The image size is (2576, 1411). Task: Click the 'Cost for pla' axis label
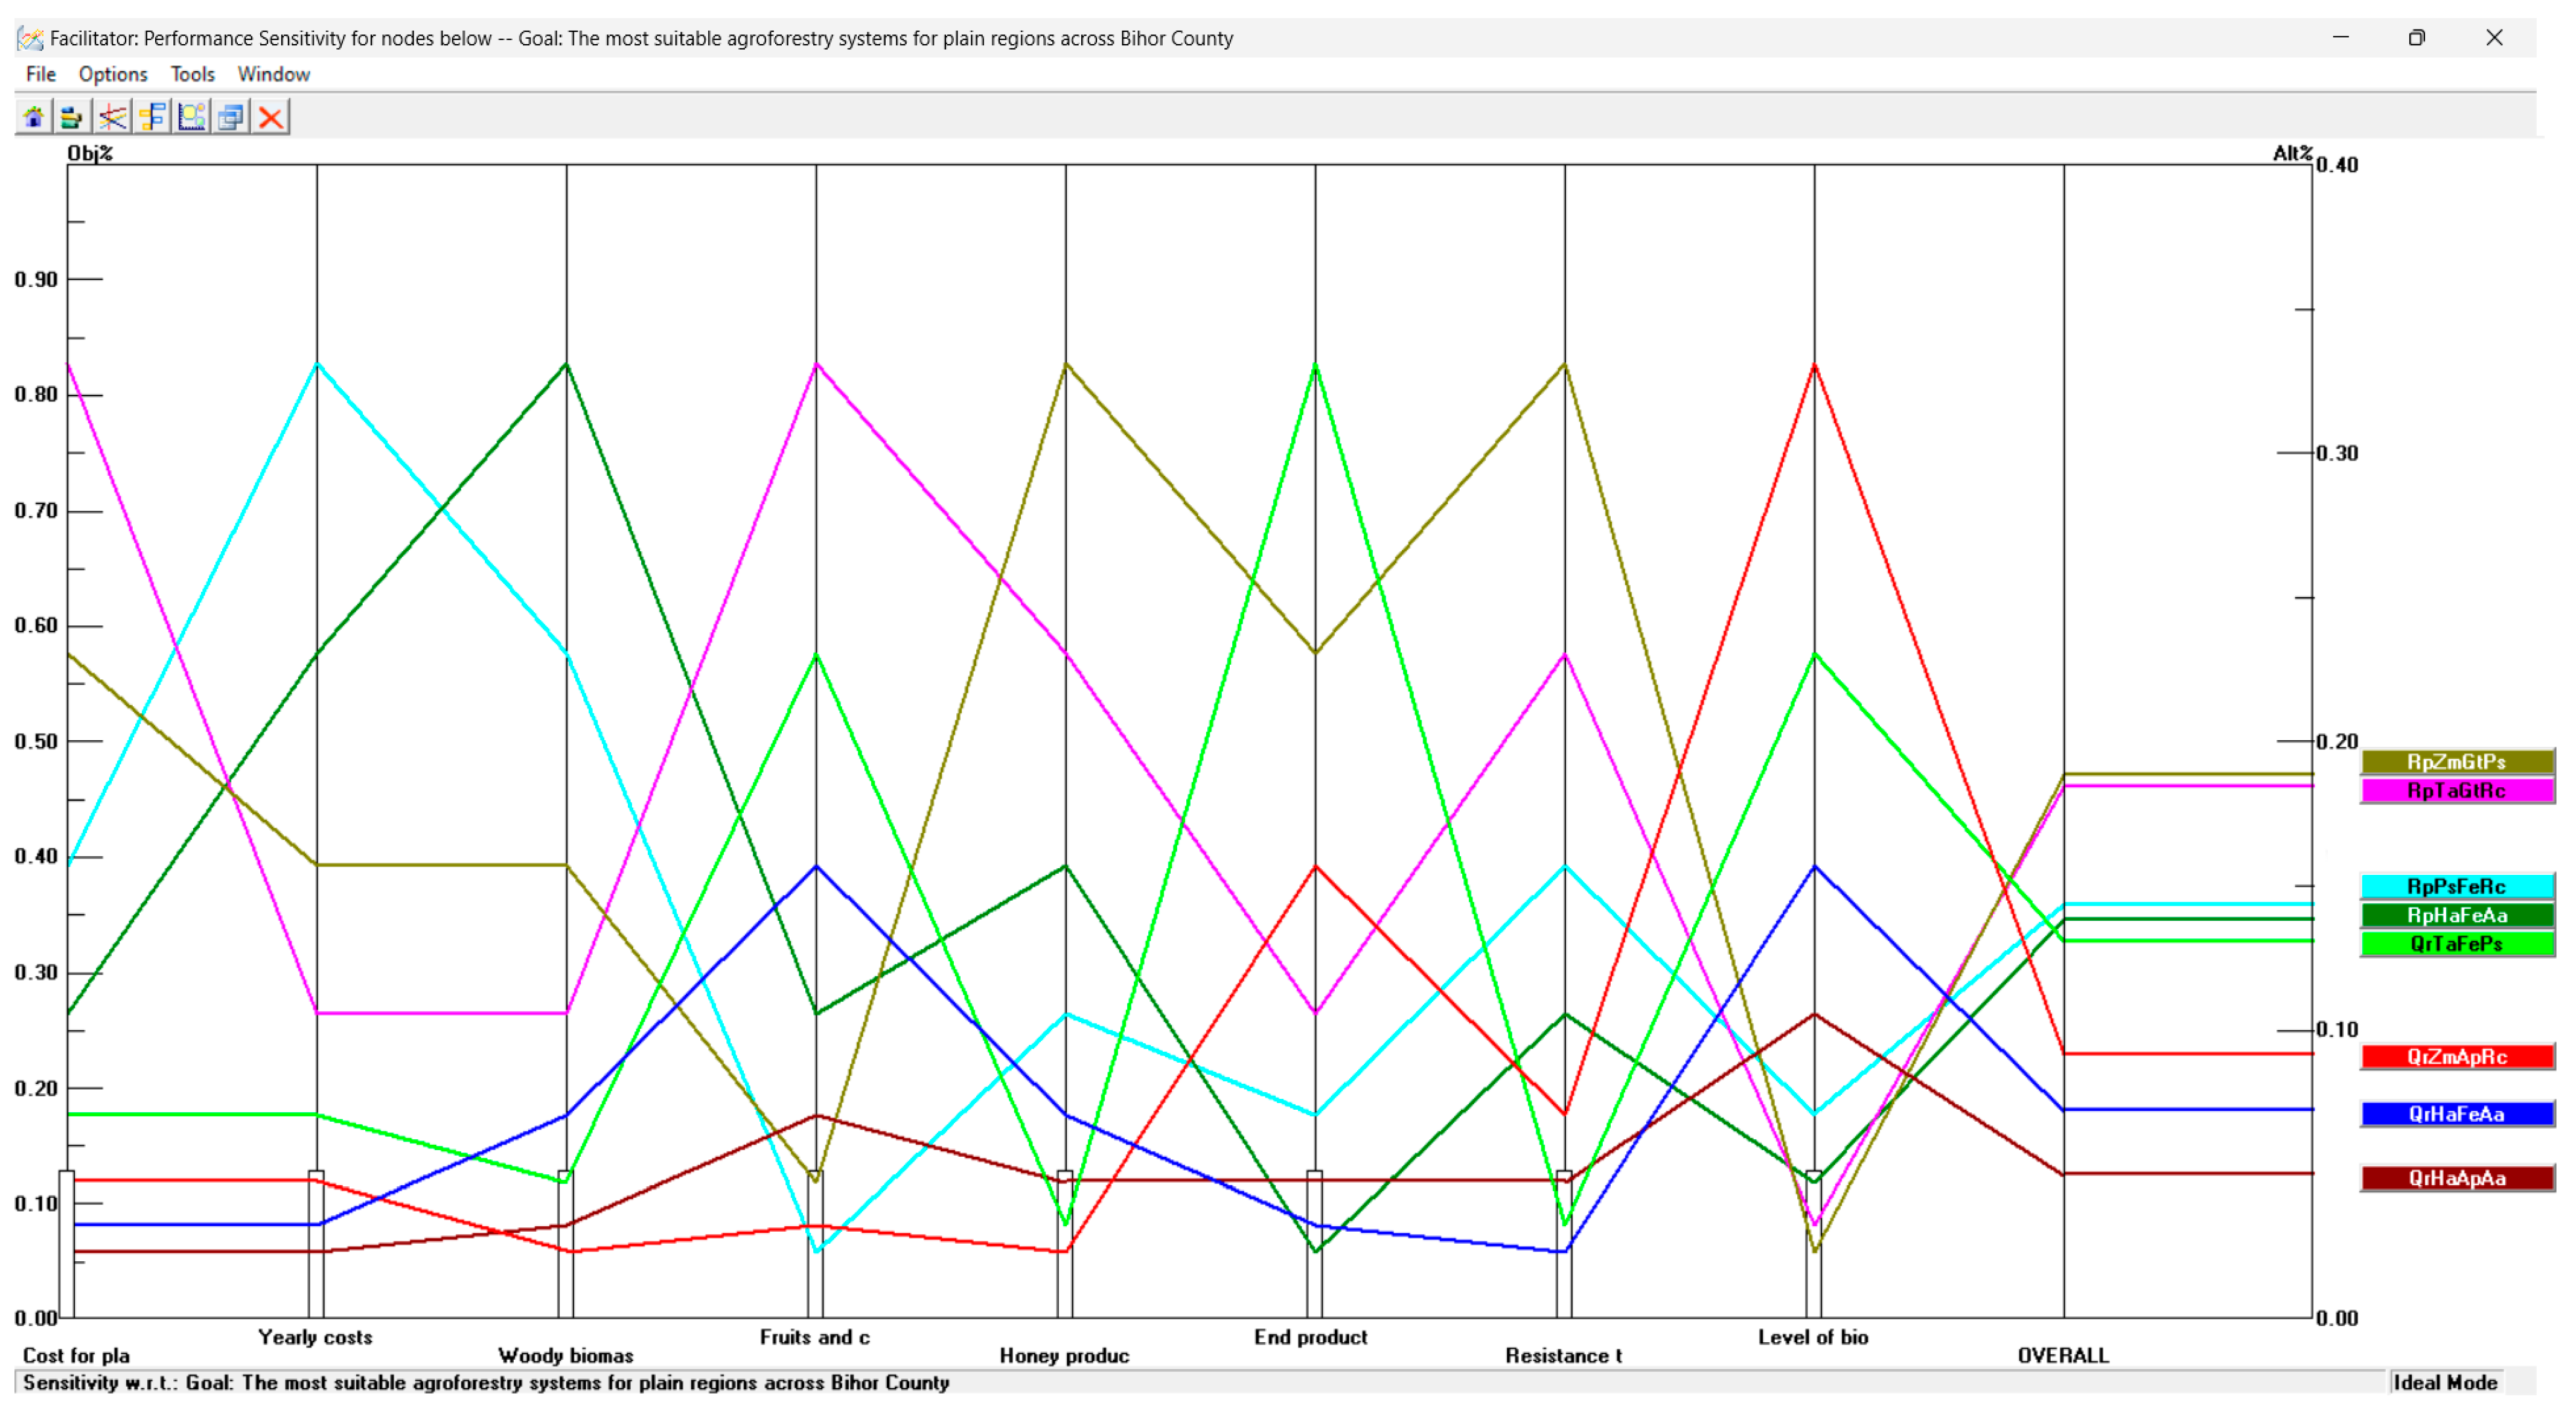pyautogui.click(x=76, y=1356)
